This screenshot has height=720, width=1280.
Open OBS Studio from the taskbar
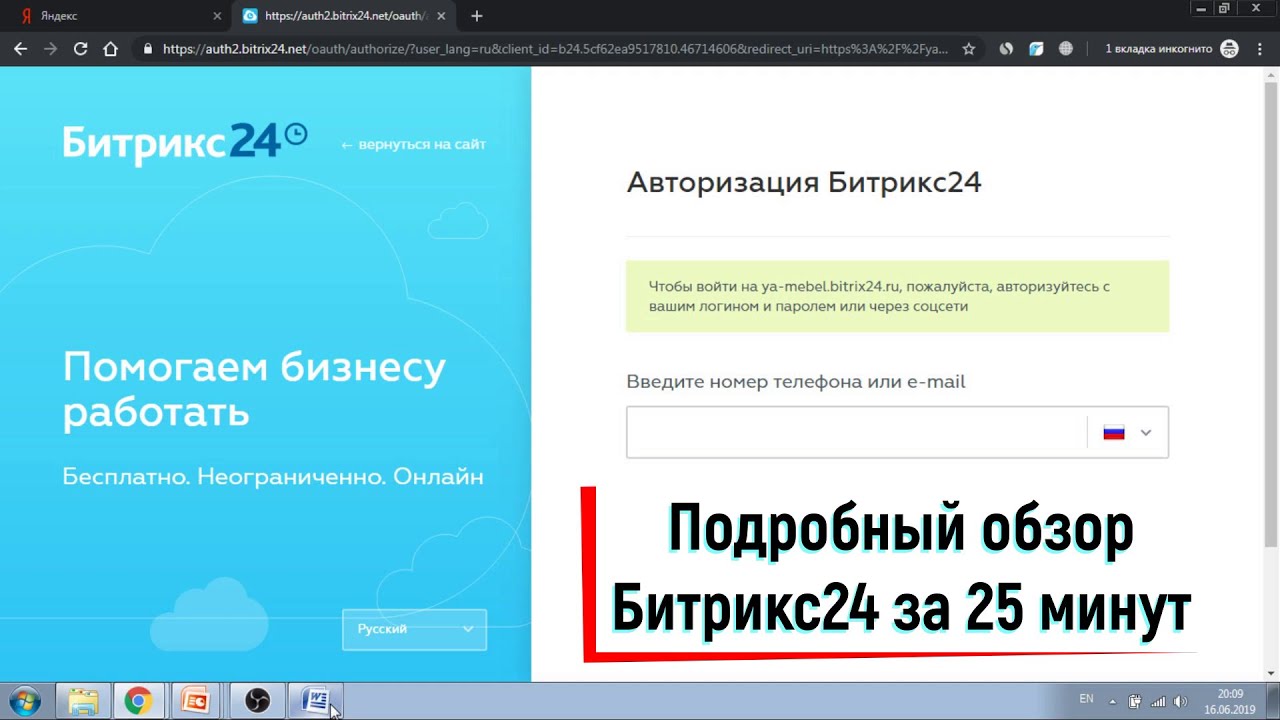pyautogui.click(x=257, y=701)
